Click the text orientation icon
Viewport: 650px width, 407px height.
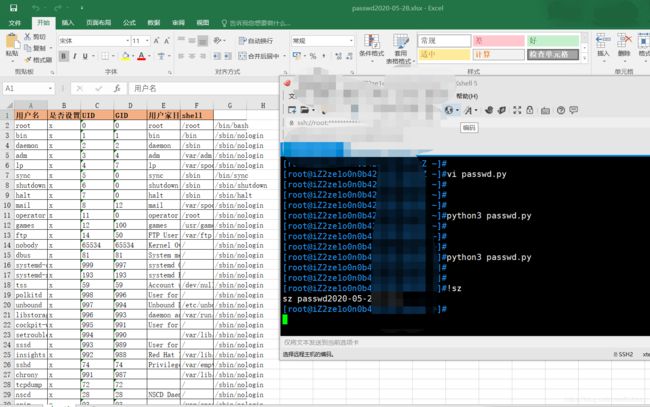(217, 41)
